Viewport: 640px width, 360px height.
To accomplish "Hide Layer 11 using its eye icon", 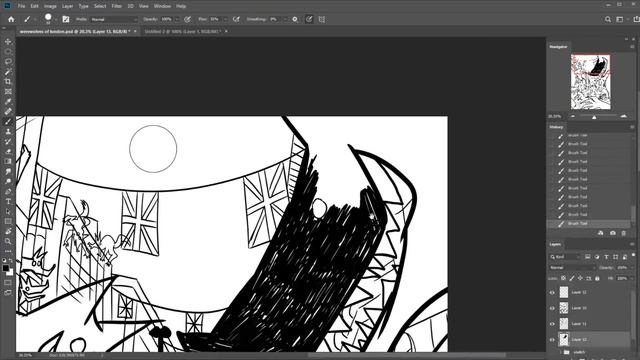I will pos(552,324).
